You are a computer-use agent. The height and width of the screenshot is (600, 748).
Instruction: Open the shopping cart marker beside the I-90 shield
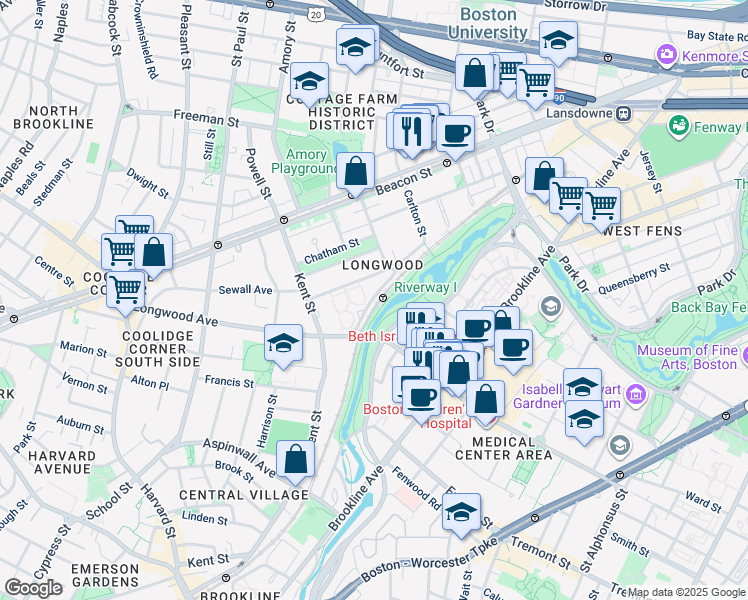click(535, 84)
